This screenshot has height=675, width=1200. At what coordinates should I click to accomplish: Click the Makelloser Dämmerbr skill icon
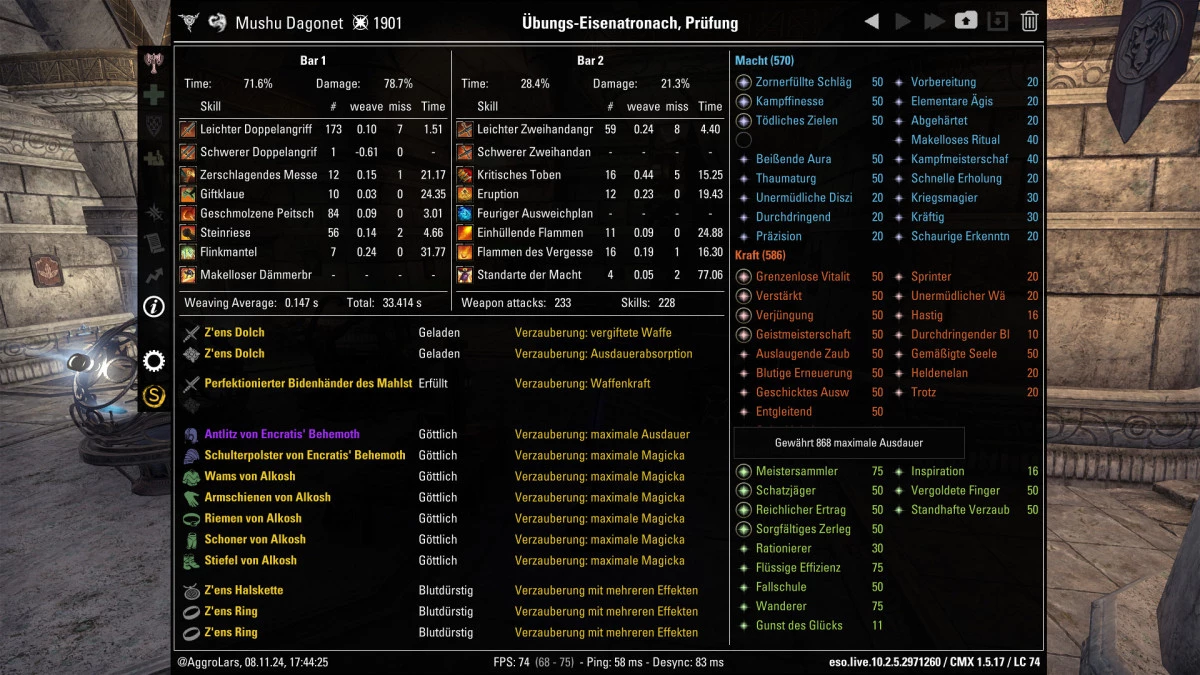(x=187, y=275)
